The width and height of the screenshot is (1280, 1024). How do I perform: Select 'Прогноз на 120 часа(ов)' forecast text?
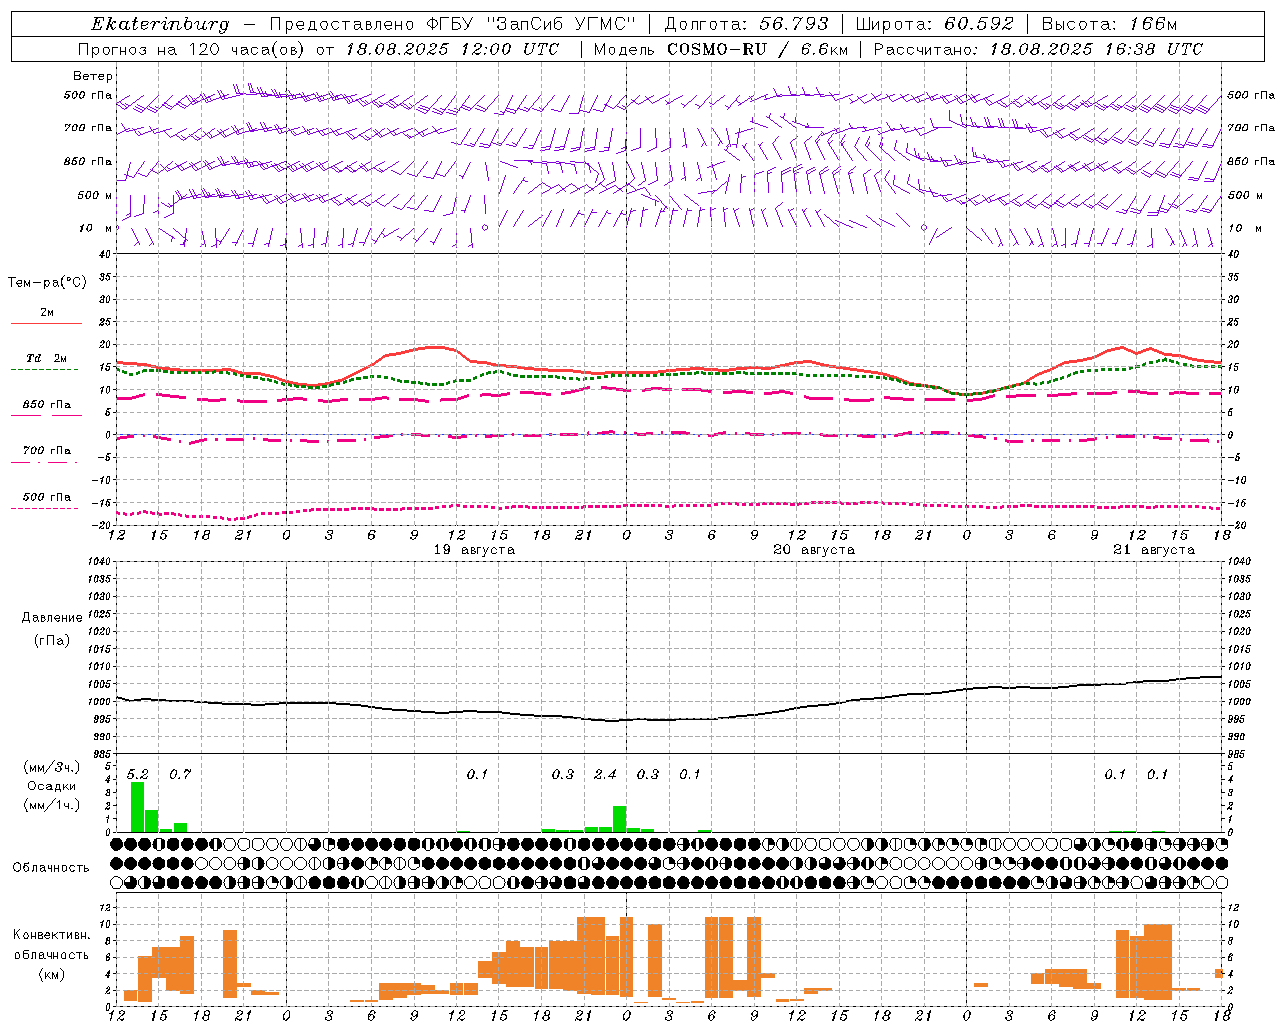click(191, 49)
